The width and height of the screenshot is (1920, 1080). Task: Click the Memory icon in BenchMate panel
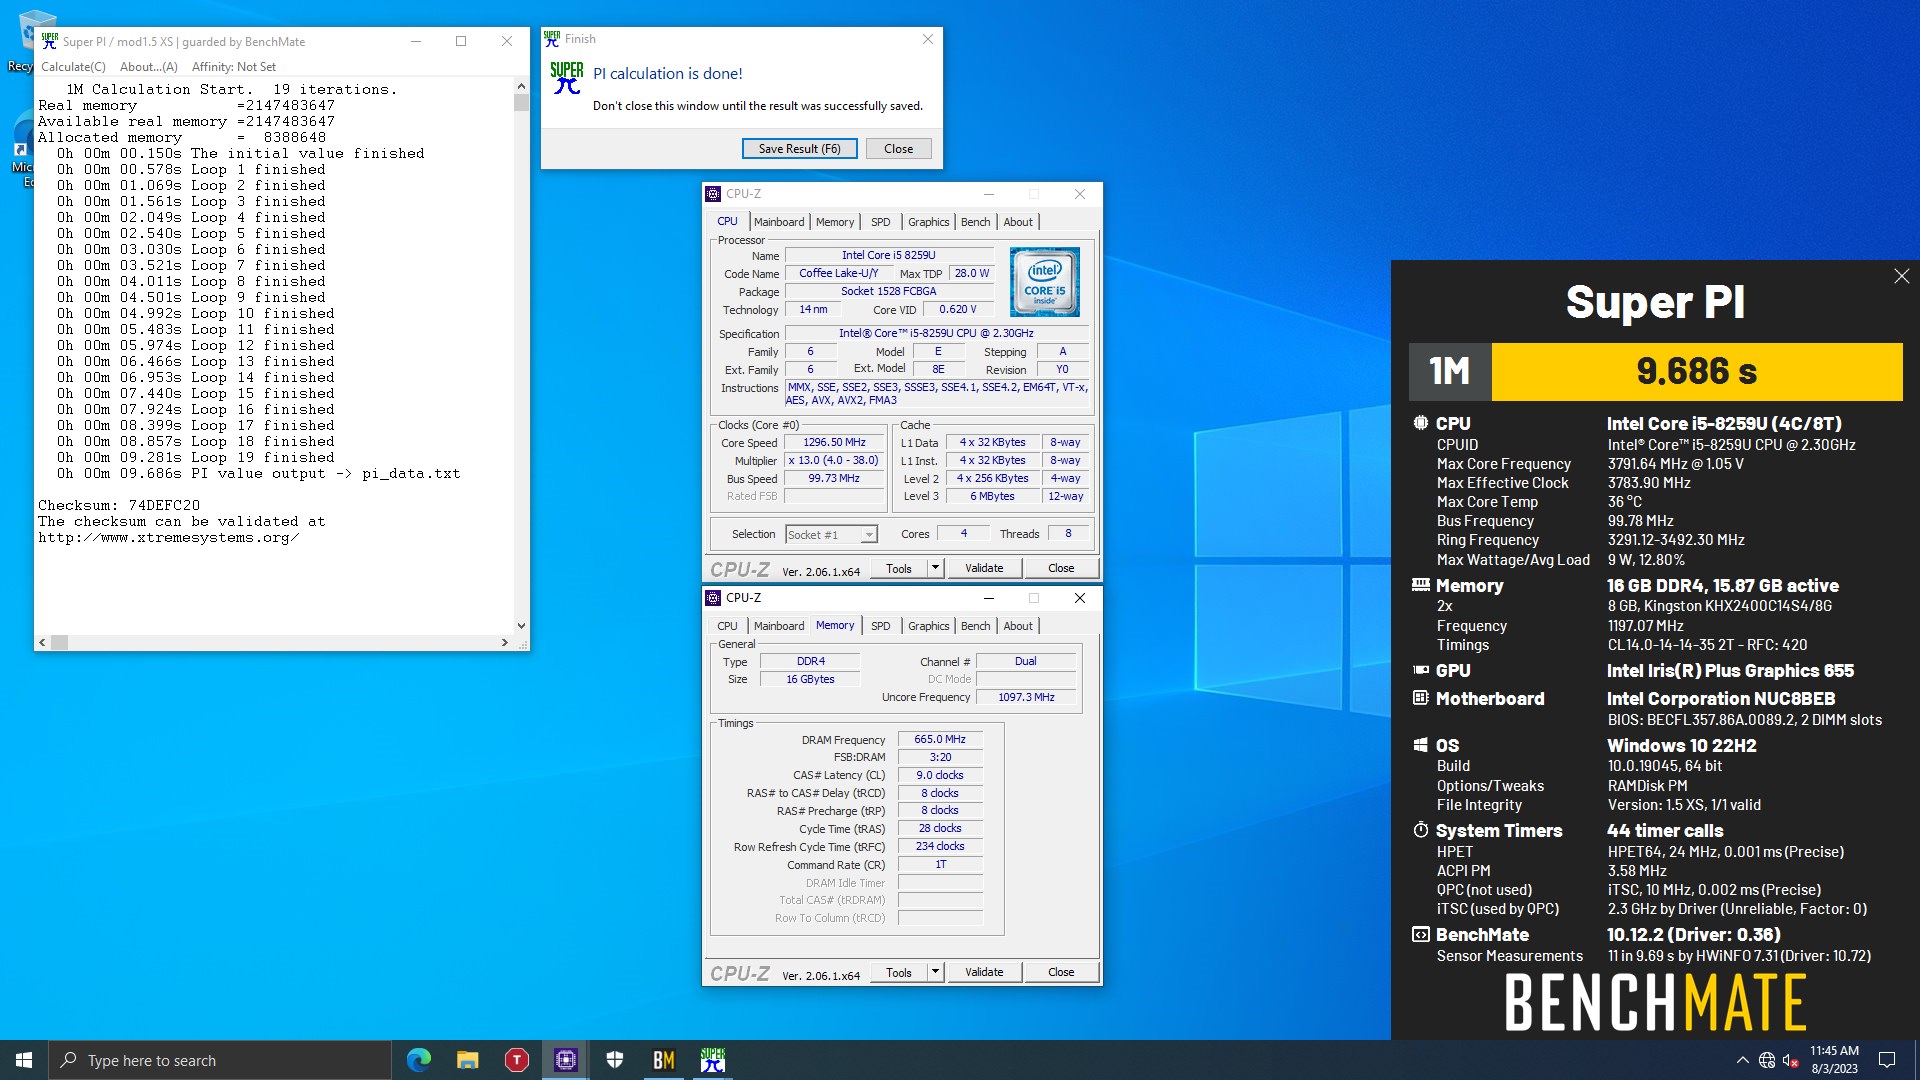click(x=1420, y=585)
